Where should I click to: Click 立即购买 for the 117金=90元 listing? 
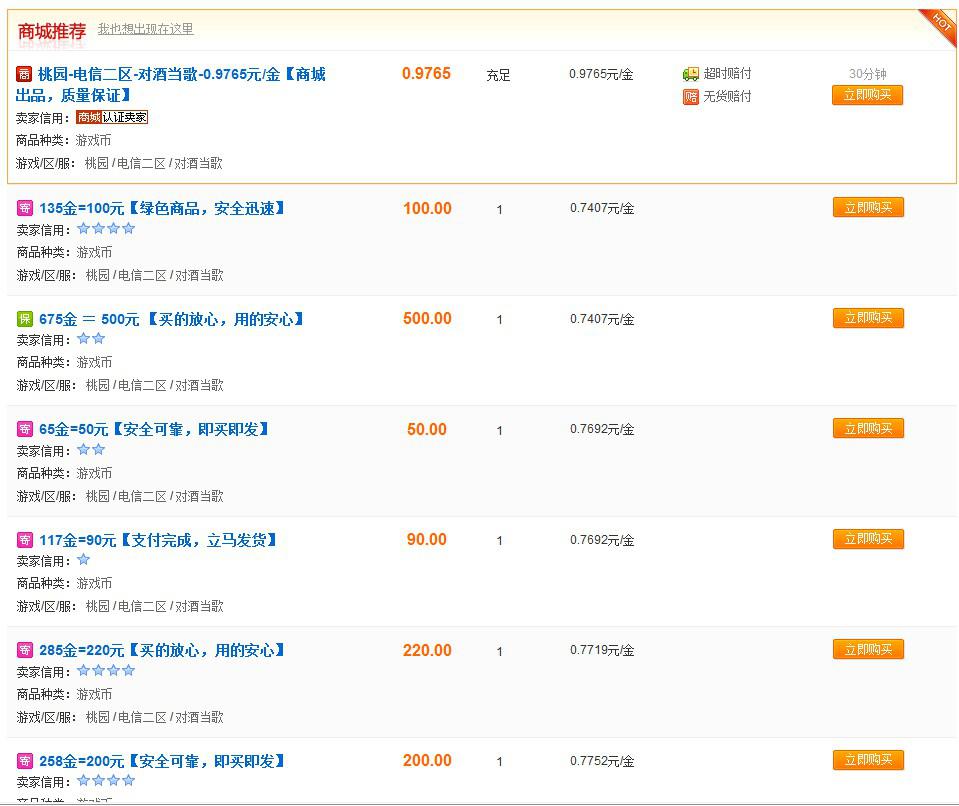(868, 539)
